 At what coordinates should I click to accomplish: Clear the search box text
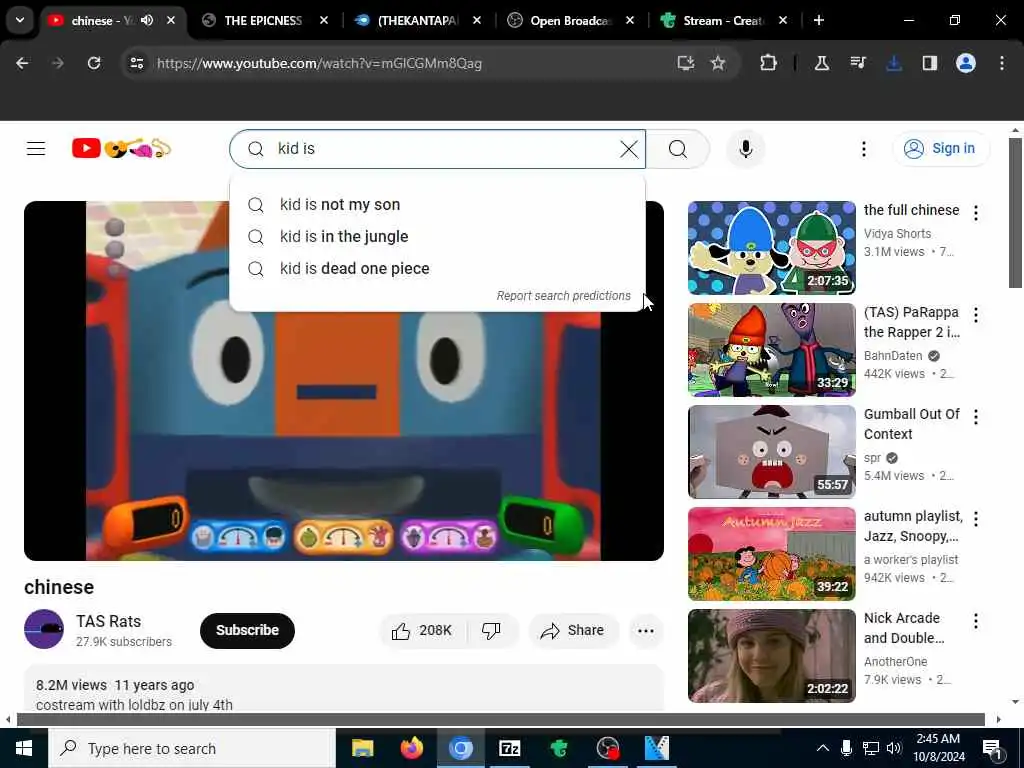point(629,149)
